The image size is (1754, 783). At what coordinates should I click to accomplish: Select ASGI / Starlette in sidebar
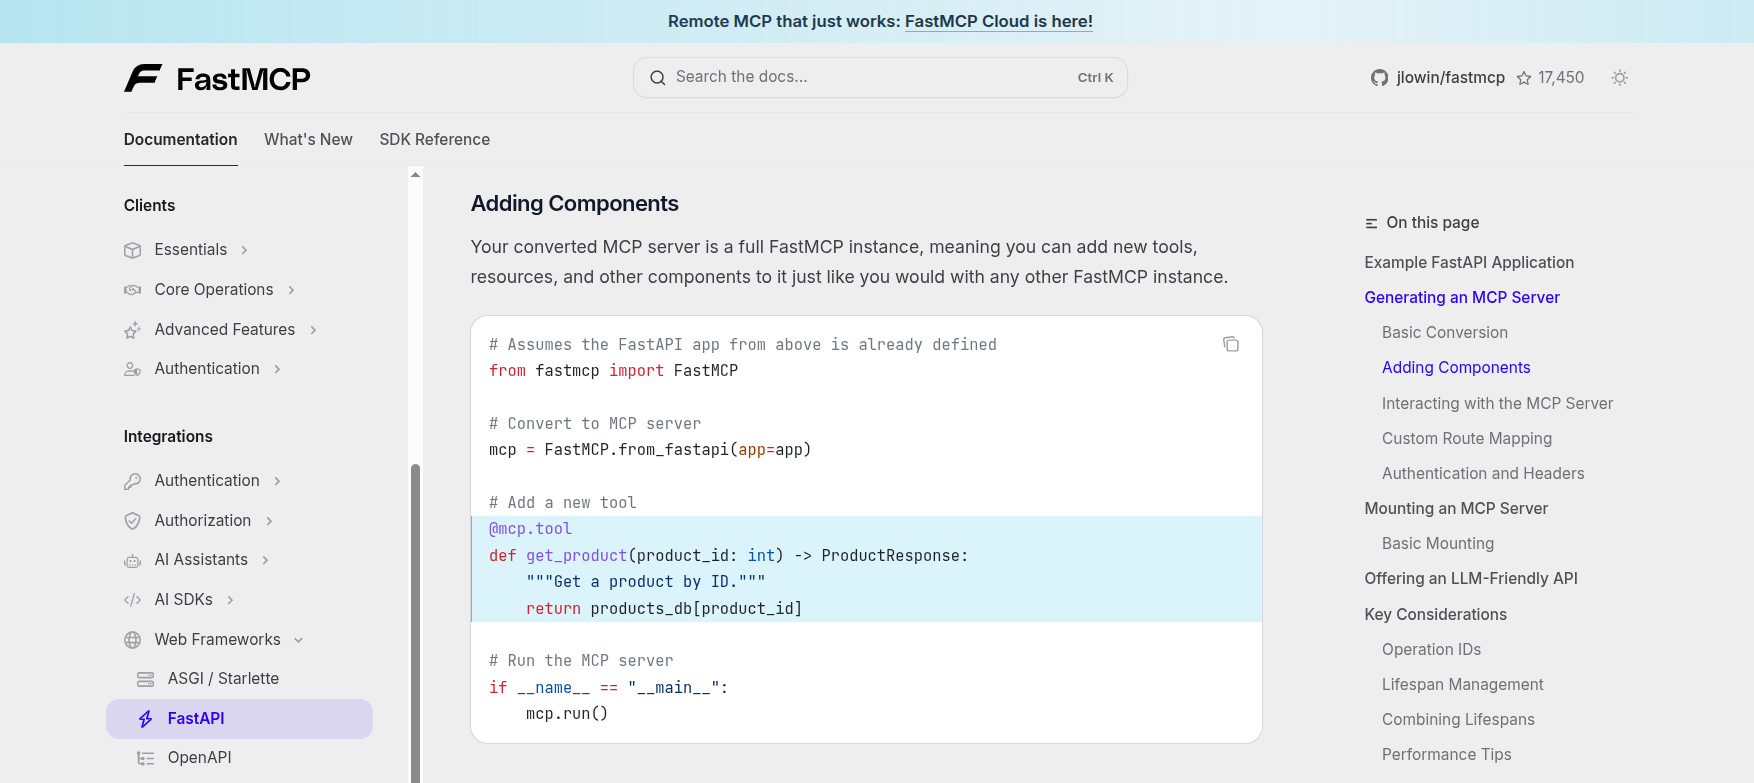coord(223,679)
